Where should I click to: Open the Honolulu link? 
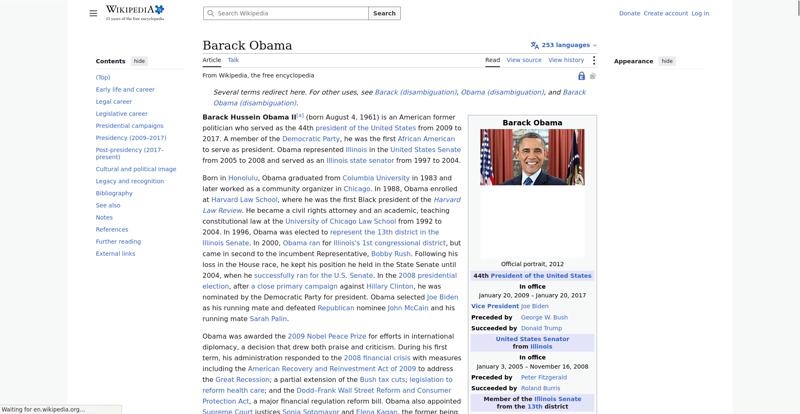coord(243,178)
